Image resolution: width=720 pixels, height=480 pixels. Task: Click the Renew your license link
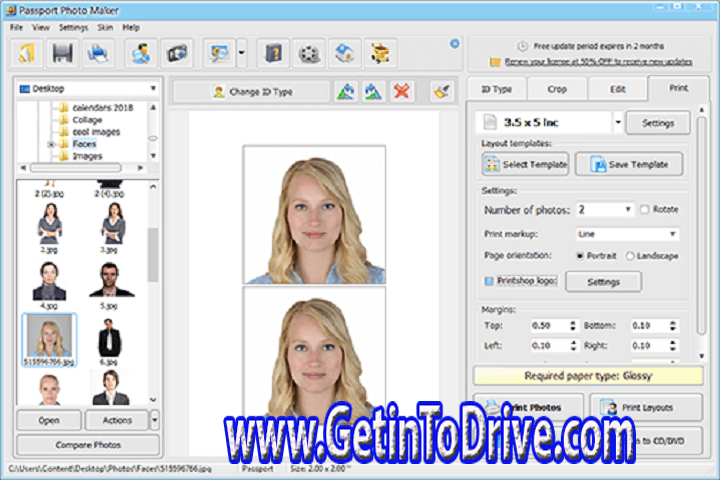click(x=598, y=62)
